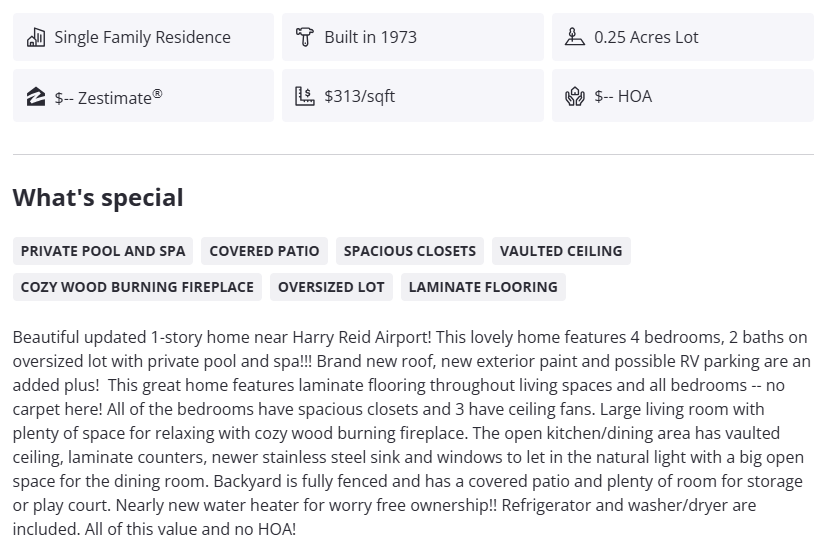Click the 0.25 Acres Lot text
The width and height of the screenshot is (838, 541).
(x=646, y=38)
